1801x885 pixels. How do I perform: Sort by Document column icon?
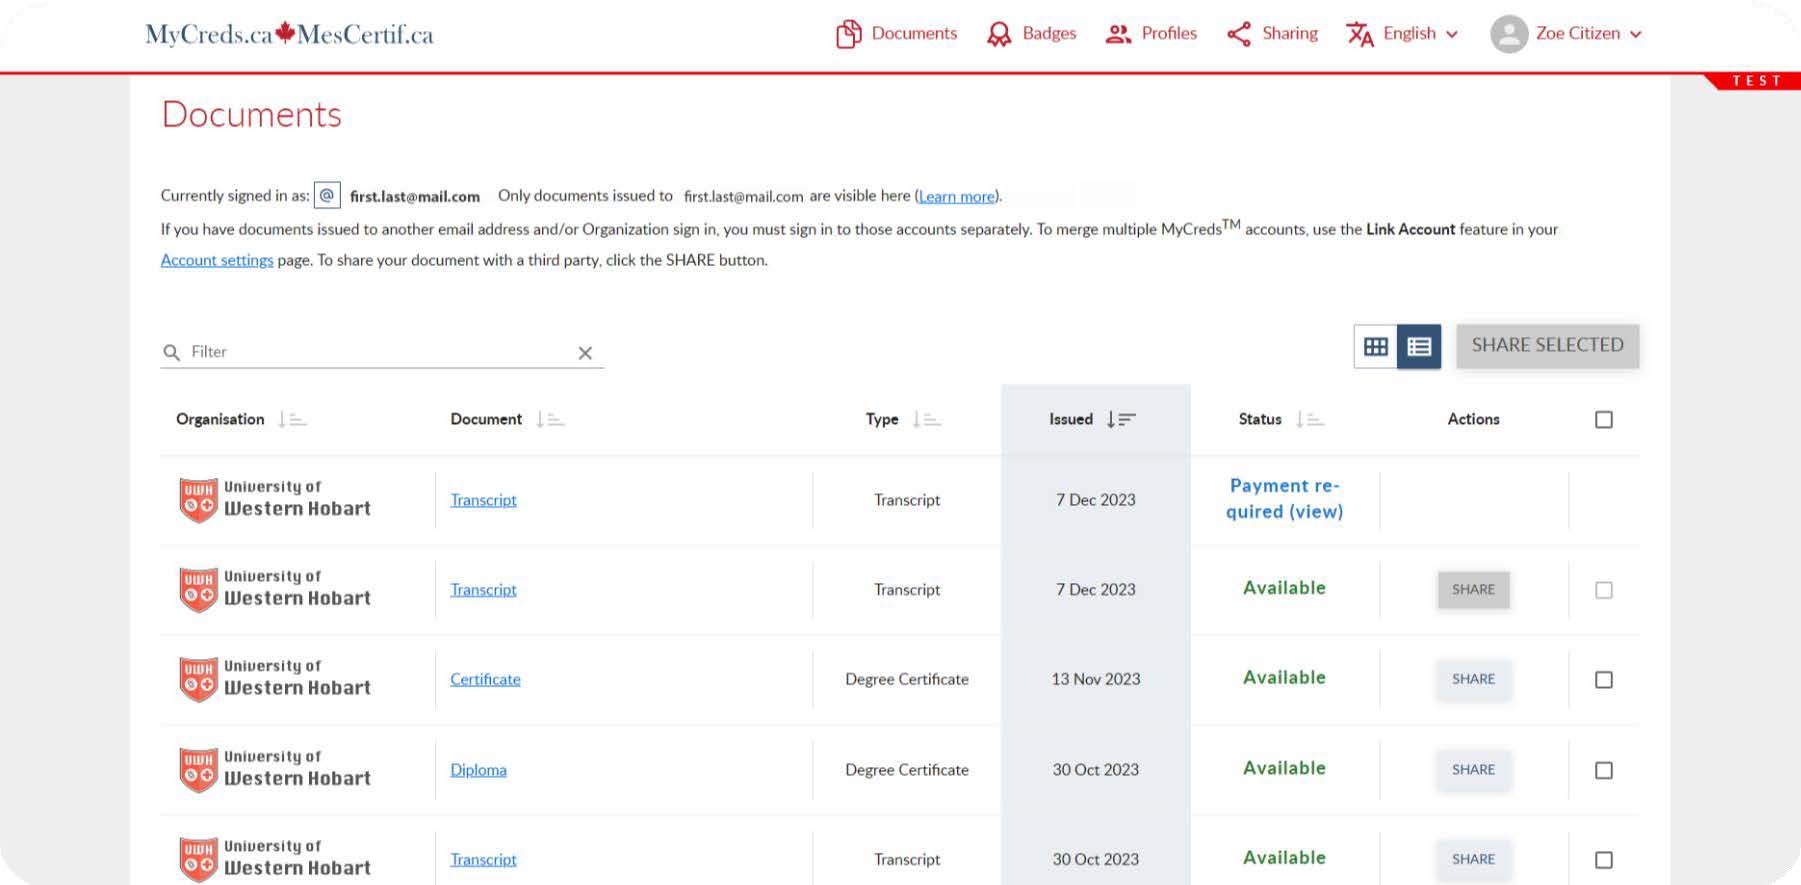550,419
